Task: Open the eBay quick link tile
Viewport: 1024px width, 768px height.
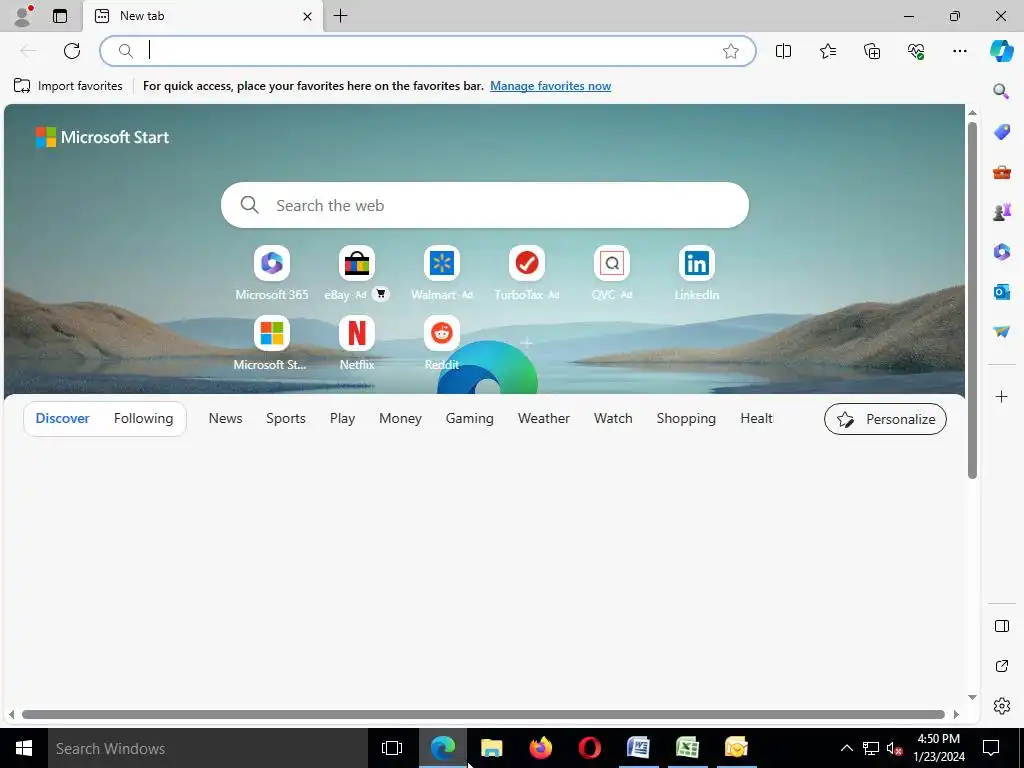Action: pos(357,273)
